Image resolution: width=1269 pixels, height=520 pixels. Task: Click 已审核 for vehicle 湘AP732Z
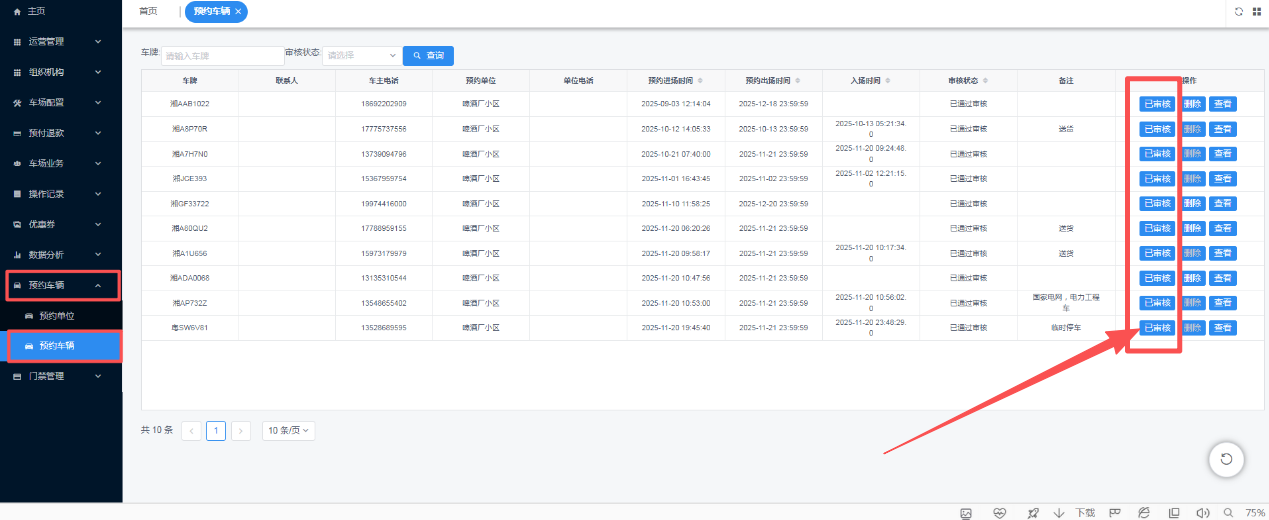(x=1157, y=303)
